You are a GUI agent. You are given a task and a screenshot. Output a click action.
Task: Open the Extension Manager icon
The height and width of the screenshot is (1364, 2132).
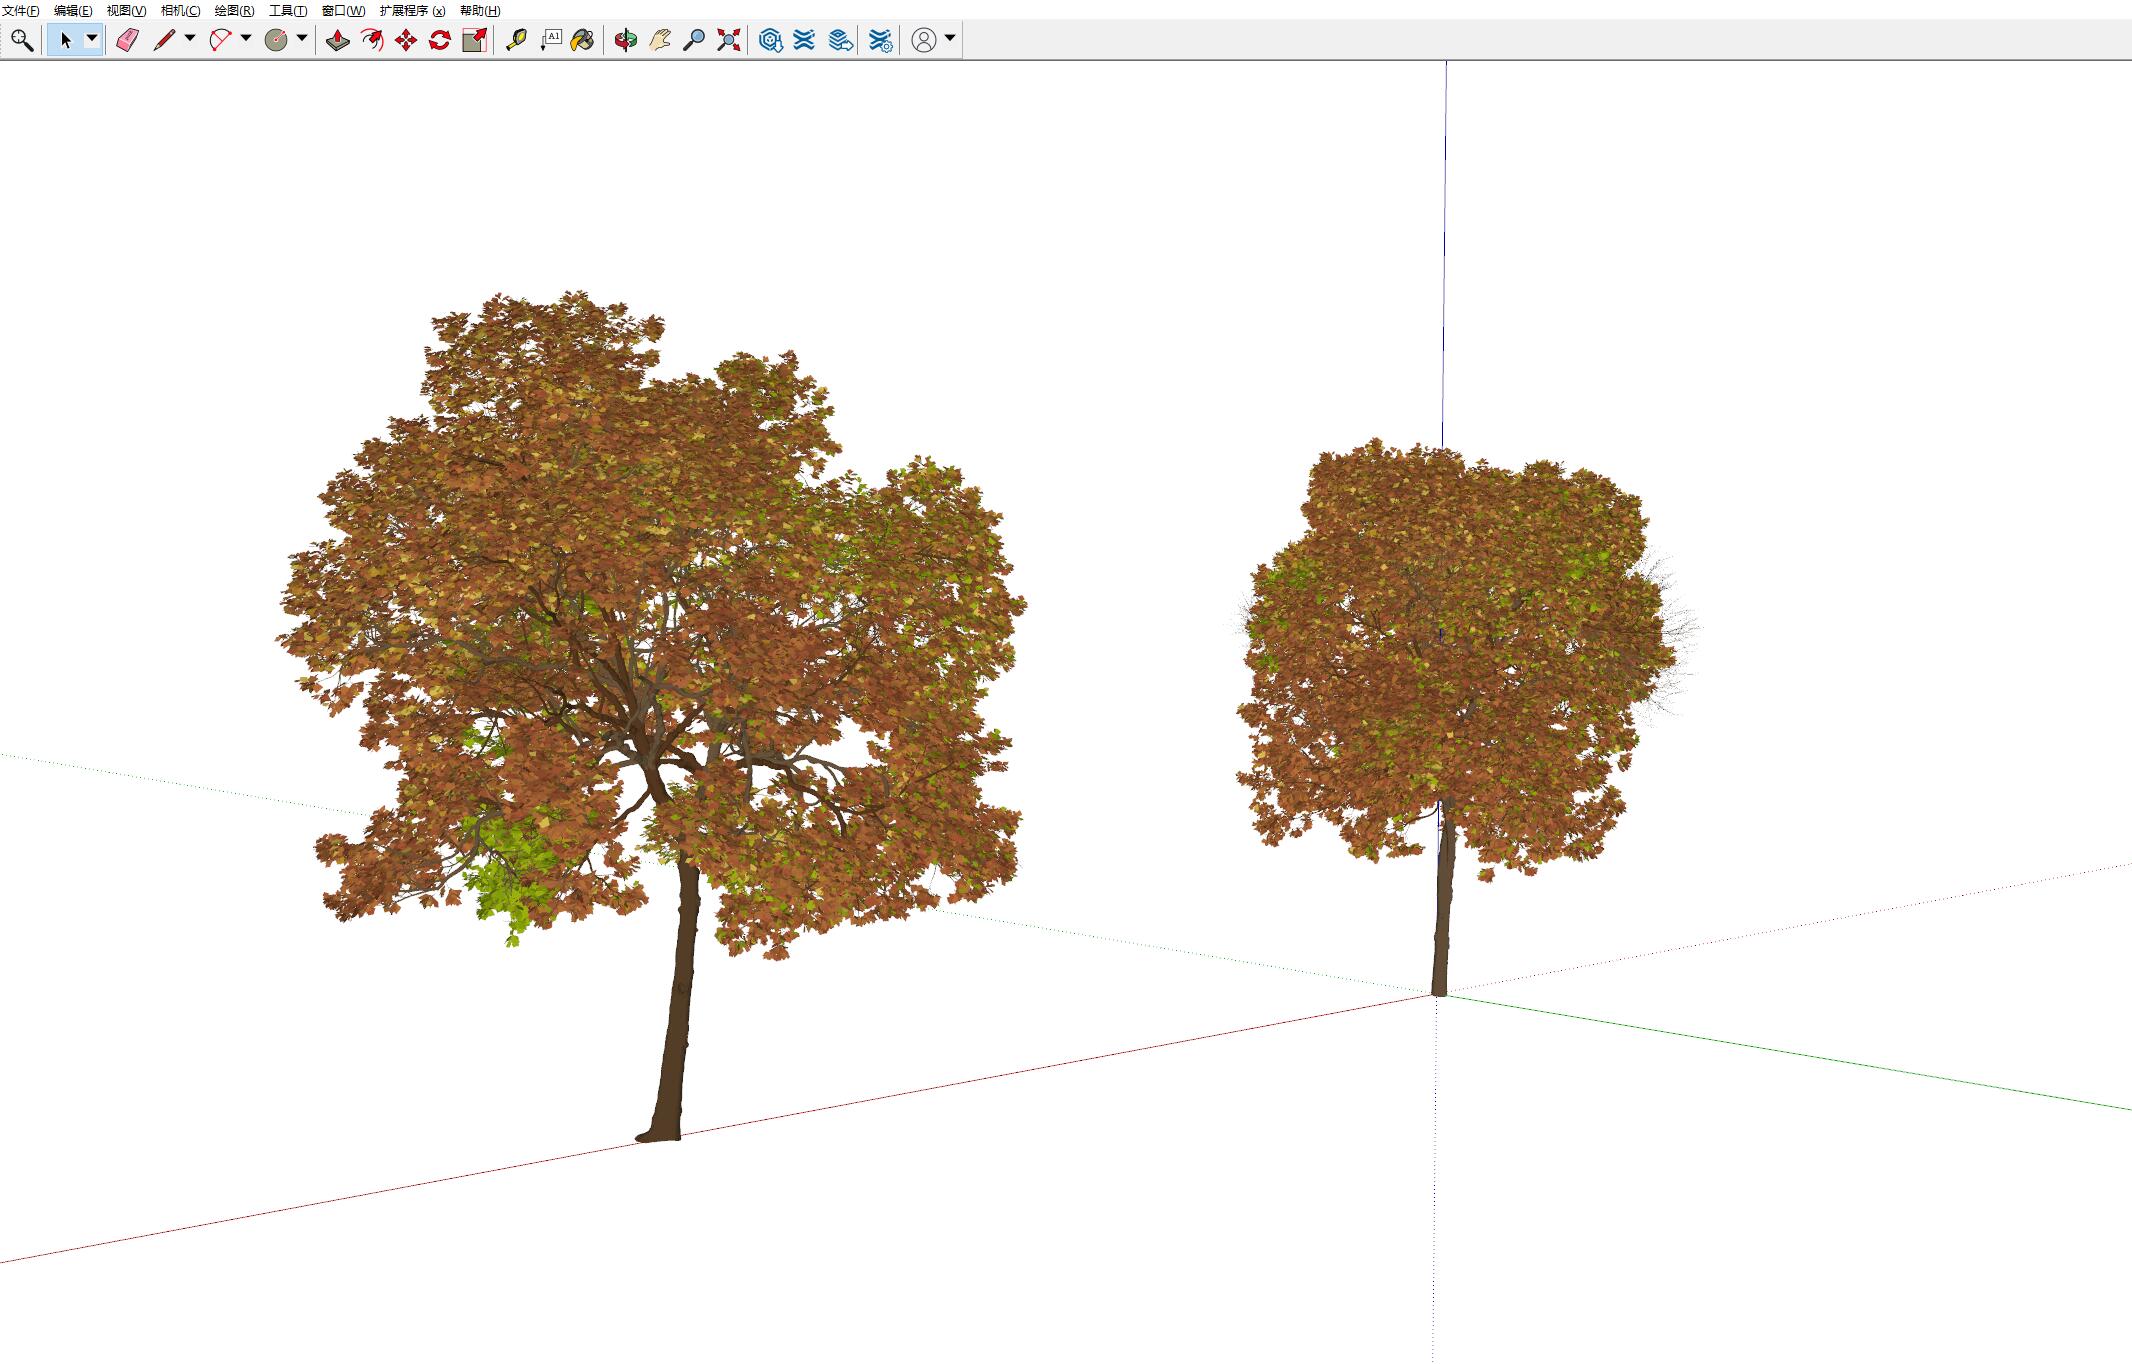pyautogui.click(x=880, y=40)
